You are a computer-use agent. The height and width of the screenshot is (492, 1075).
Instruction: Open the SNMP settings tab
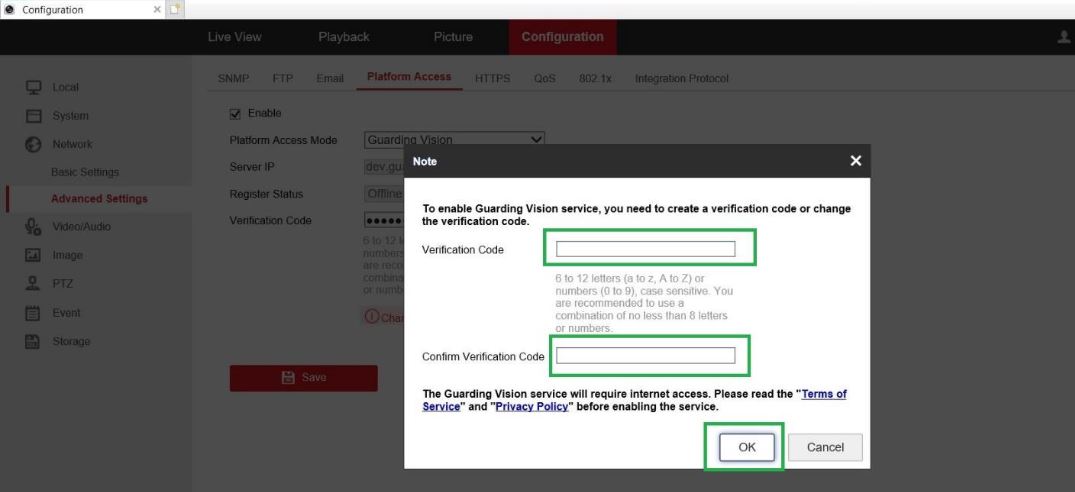click(x=233, y=79)
